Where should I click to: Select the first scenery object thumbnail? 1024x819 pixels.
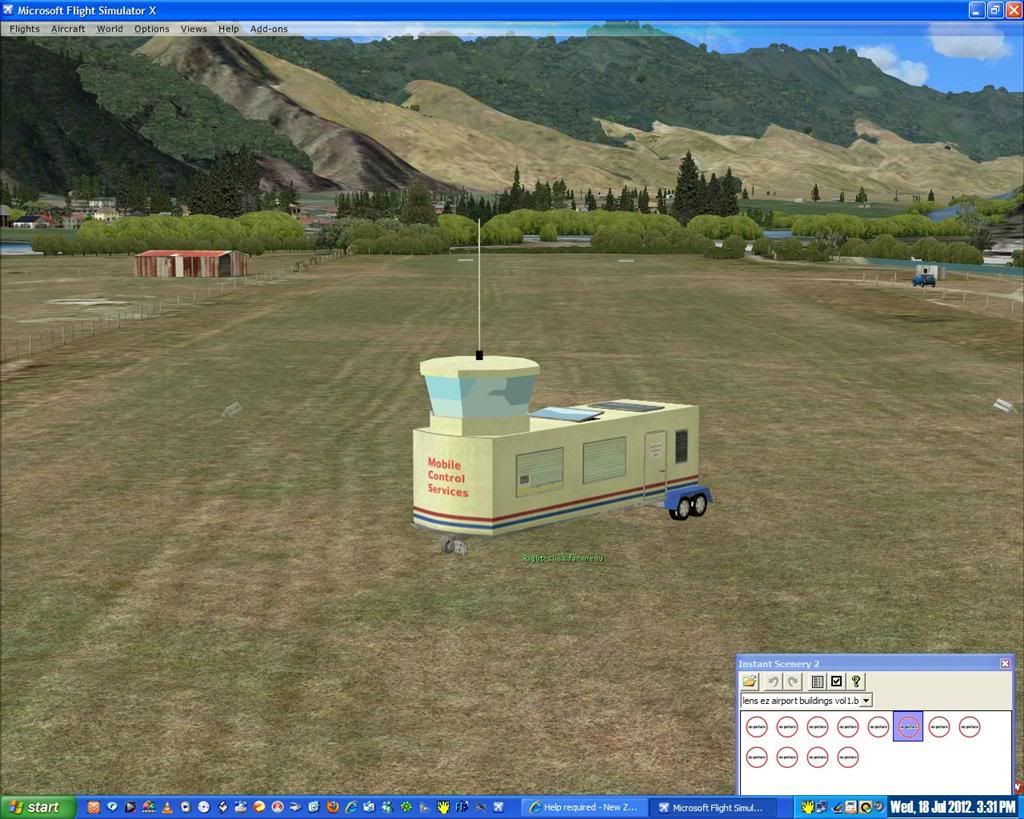(x=757, y=727)
